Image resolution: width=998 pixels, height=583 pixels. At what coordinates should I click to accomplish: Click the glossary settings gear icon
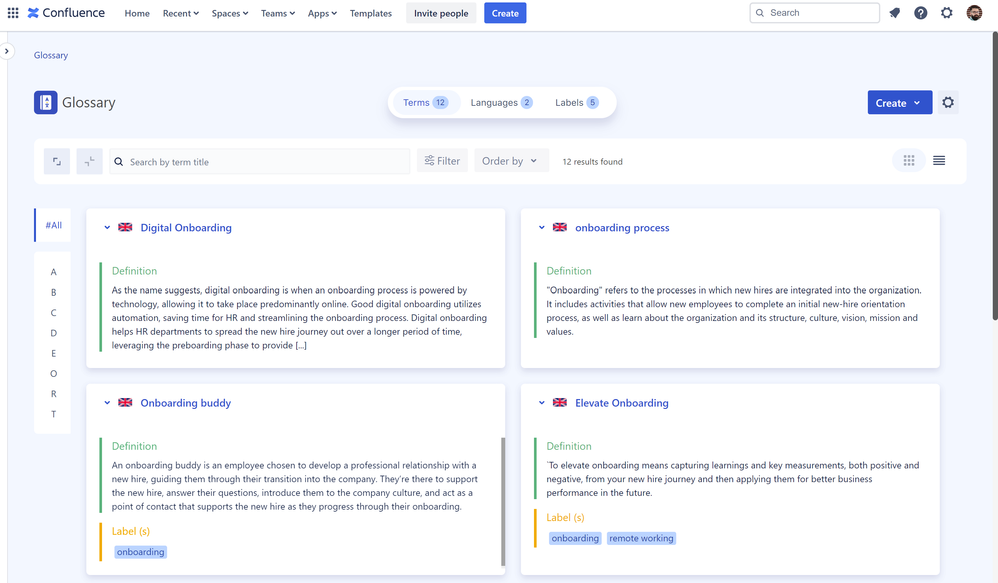click(x=947, y=102)
